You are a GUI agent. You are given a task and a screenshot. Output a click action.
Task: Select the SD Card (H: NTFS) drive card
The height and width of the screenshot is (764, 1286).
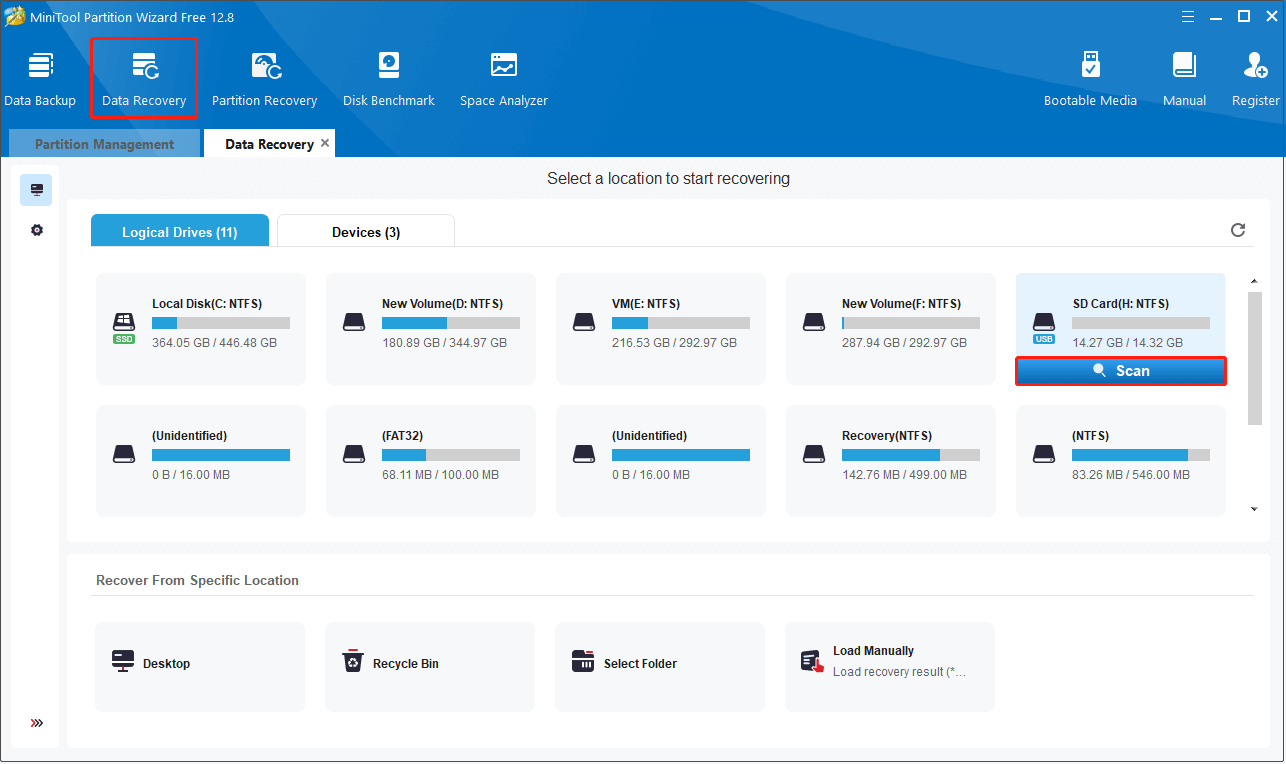[x=1121, y=315]
